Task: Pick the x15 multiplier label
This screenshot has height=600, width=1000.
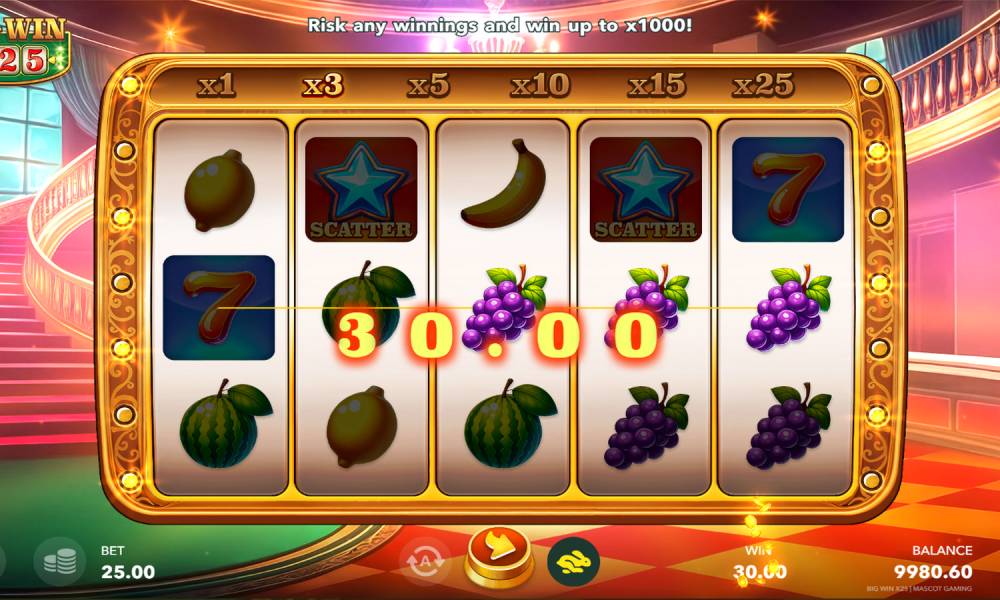Action: click(x=656, y=85)
